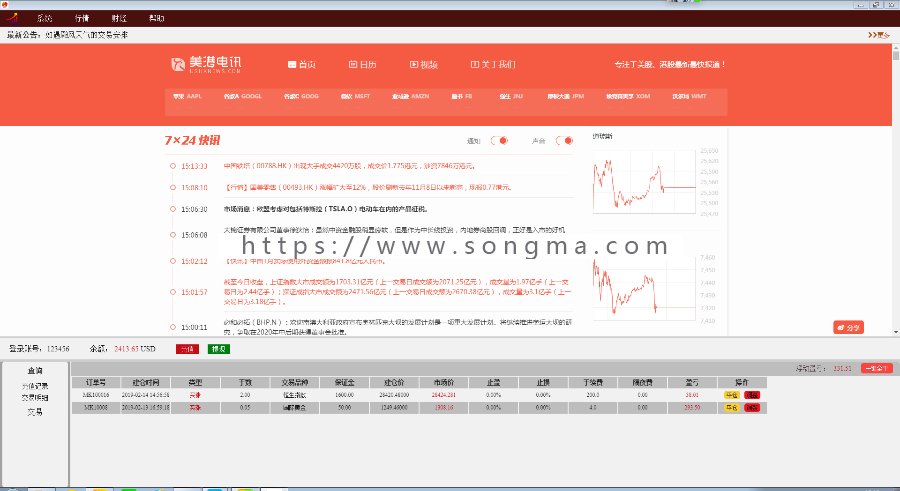The height and width of the screenshot is (491, 900).
Task: Click the timeline marker for 15:06:08
Action: (173, 234)
